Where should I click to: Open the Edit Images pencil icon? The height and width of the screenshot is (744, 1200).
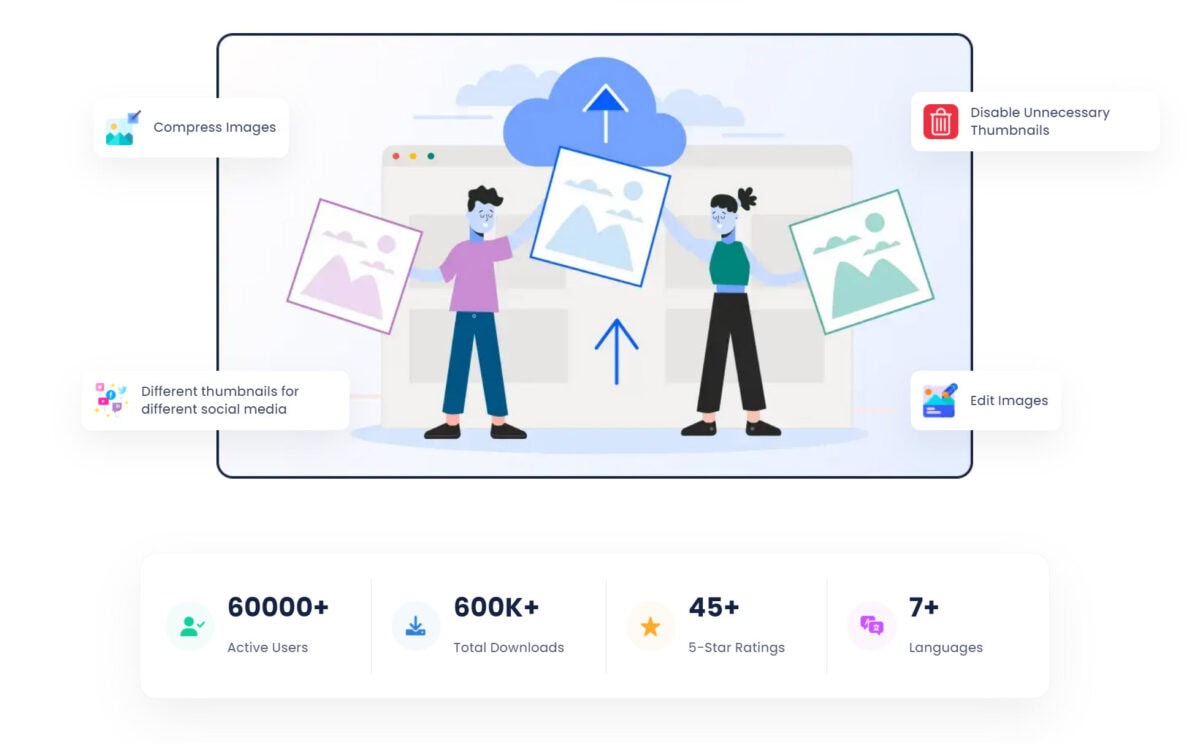[x=938, y=400]
